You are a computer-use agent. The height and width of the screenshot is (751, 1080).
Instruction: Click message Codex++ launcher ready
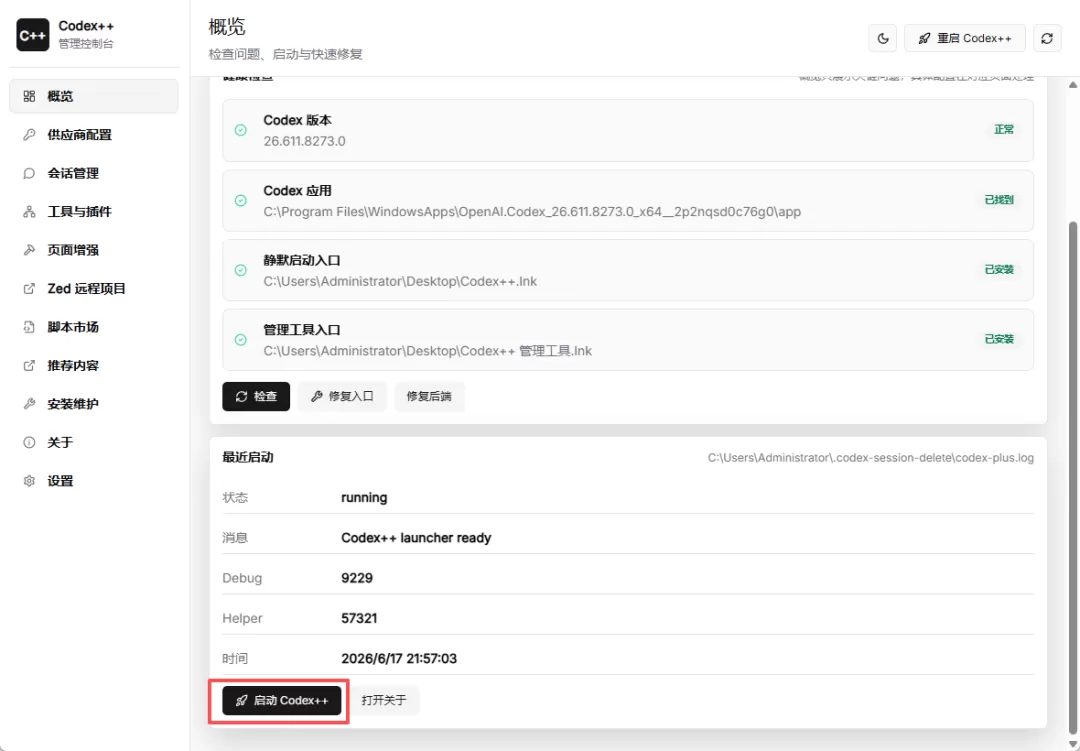[416, 537]
